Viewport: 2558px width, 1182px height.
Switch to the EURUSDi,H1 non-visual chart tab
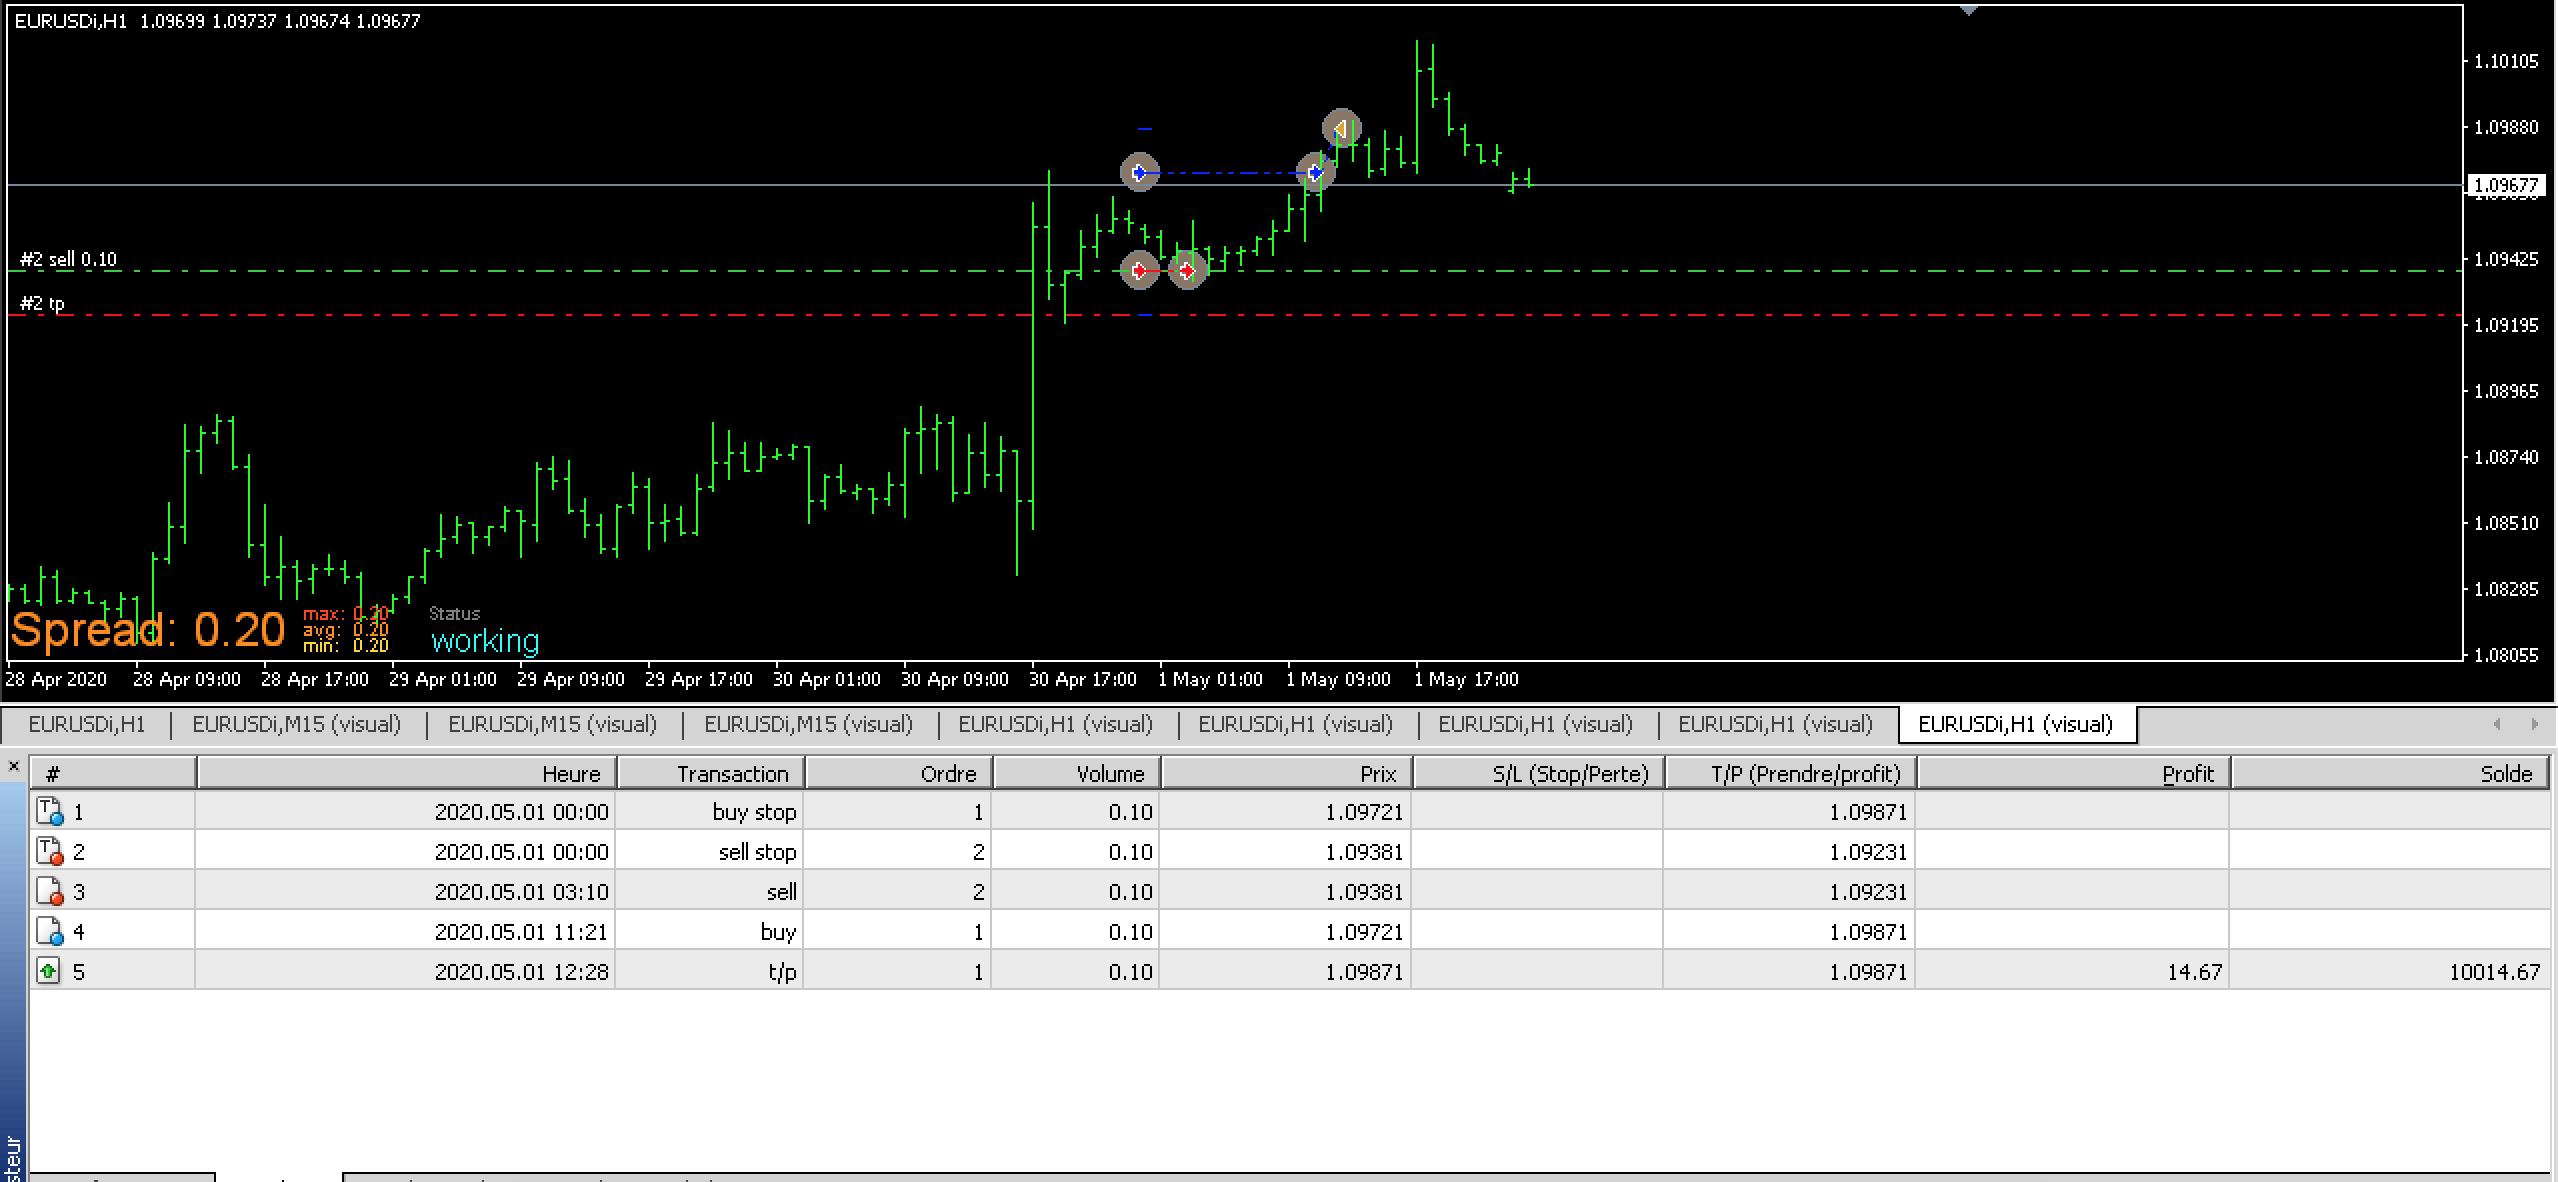click(x=87, y=724)
